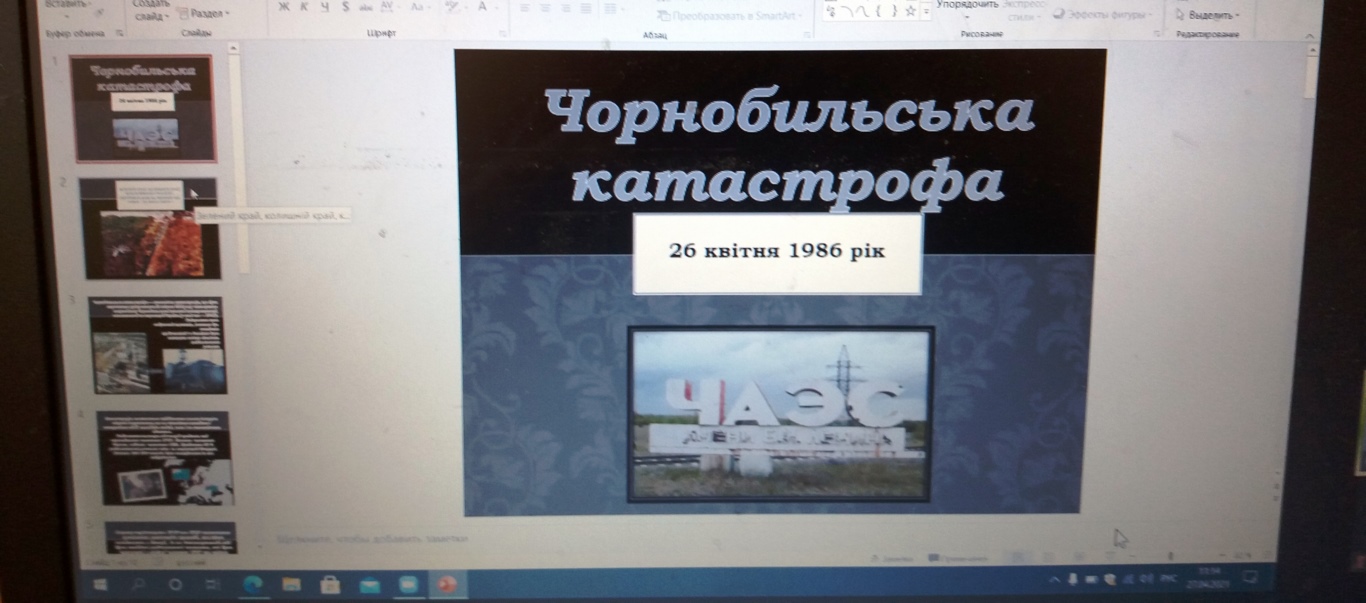Image resolution: width=1366 pixels, height=603 pixels.
Task: Open the notification center icon
Action: tap(1249, 577)
